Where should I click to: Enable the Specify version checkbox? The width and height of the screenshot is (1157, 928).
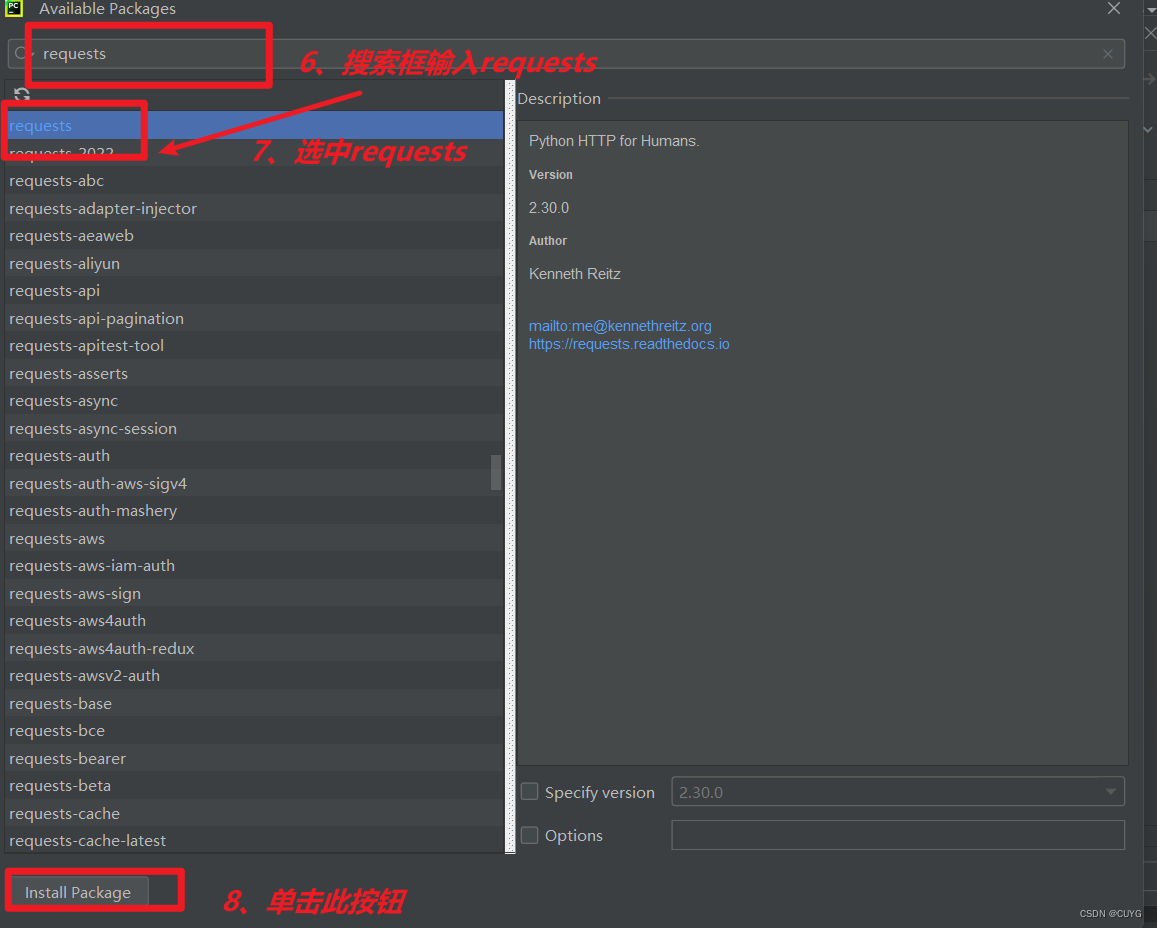point(529,792)
